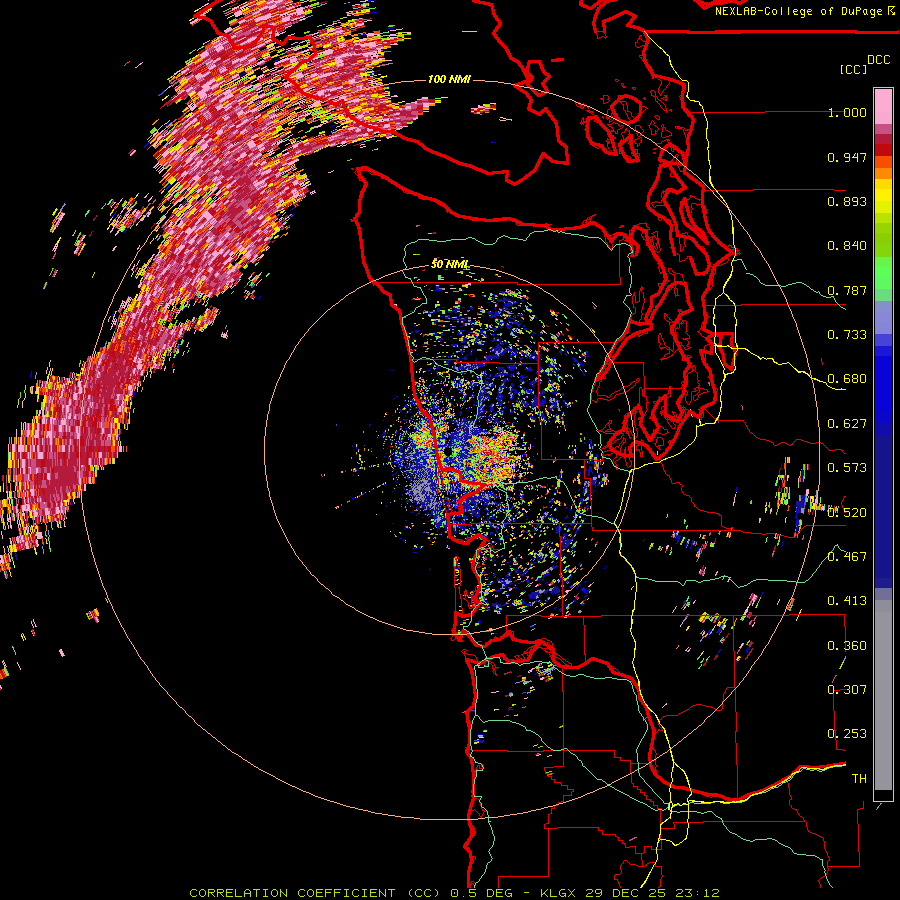The height and width of the screenshot is (900, 900).
Task: Click the 50 NMI range ring label
Action: tap(450, 264)
